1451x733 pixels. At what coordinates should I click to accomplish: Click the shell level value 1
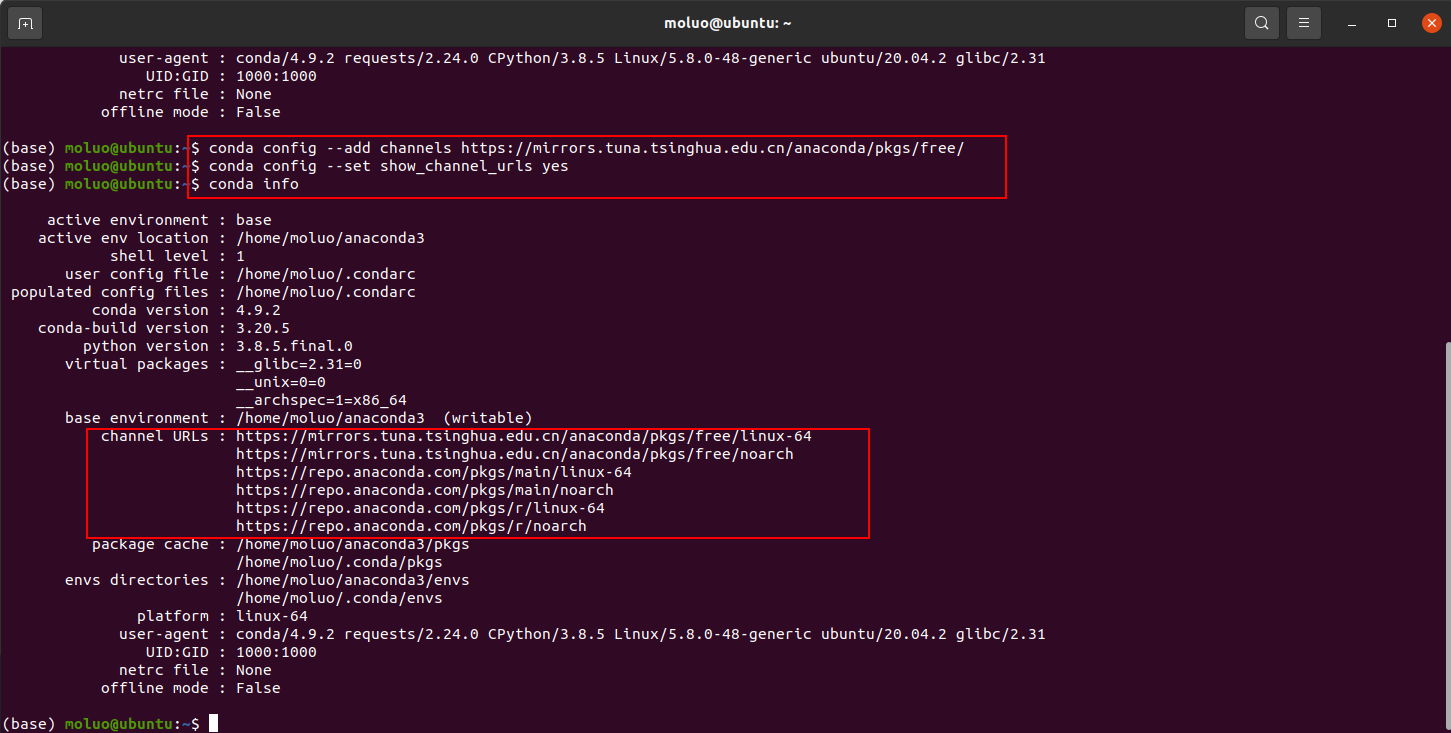240,256
